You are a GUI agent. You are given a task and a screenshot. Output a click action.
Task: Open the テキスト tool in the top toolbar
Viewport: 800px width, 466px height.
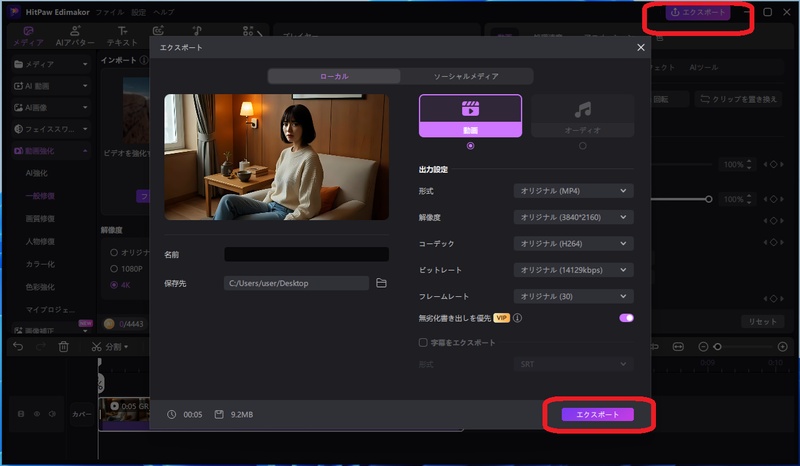tap(122, 35)
